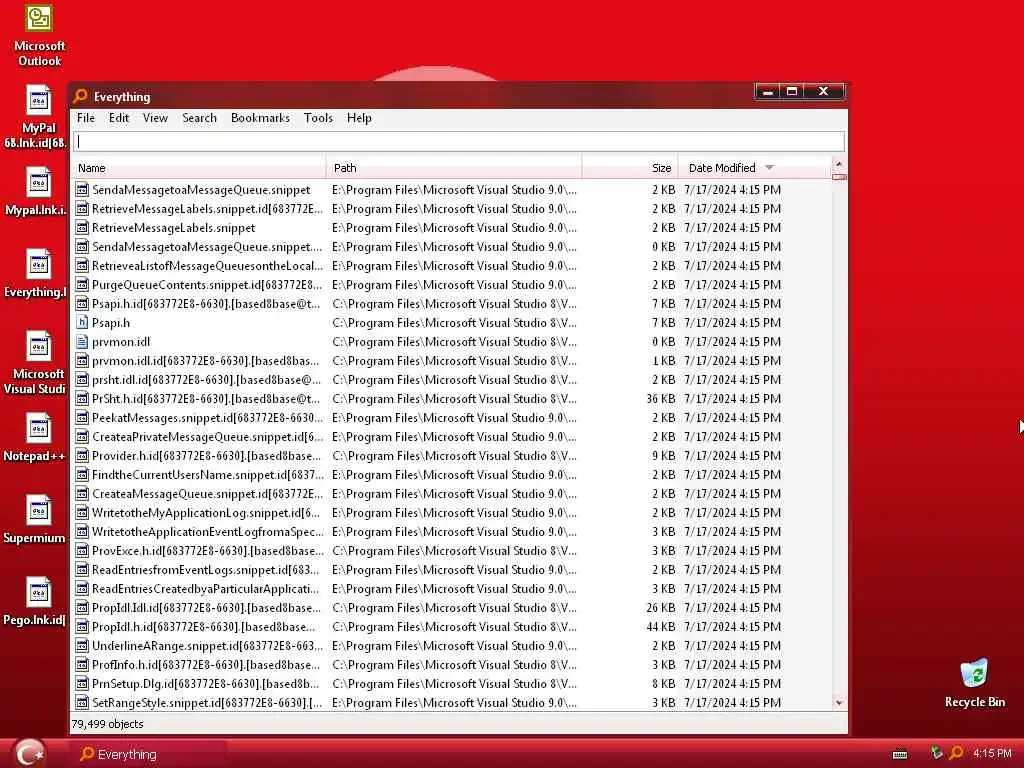Click the icon beside PropIdl.Idl.id file

(x=82, y=608)
